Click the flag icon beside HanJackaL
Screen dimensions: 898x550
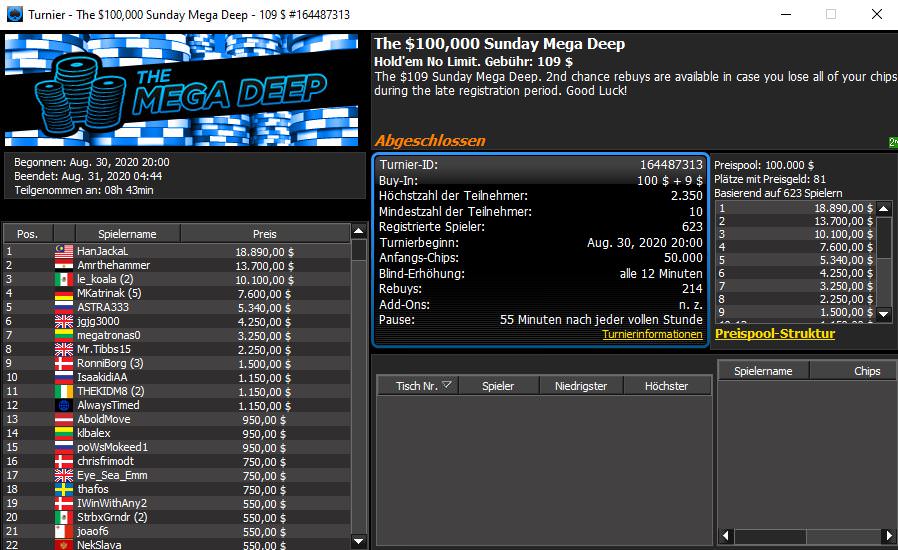pyautogui.click(x=63, y=251)
